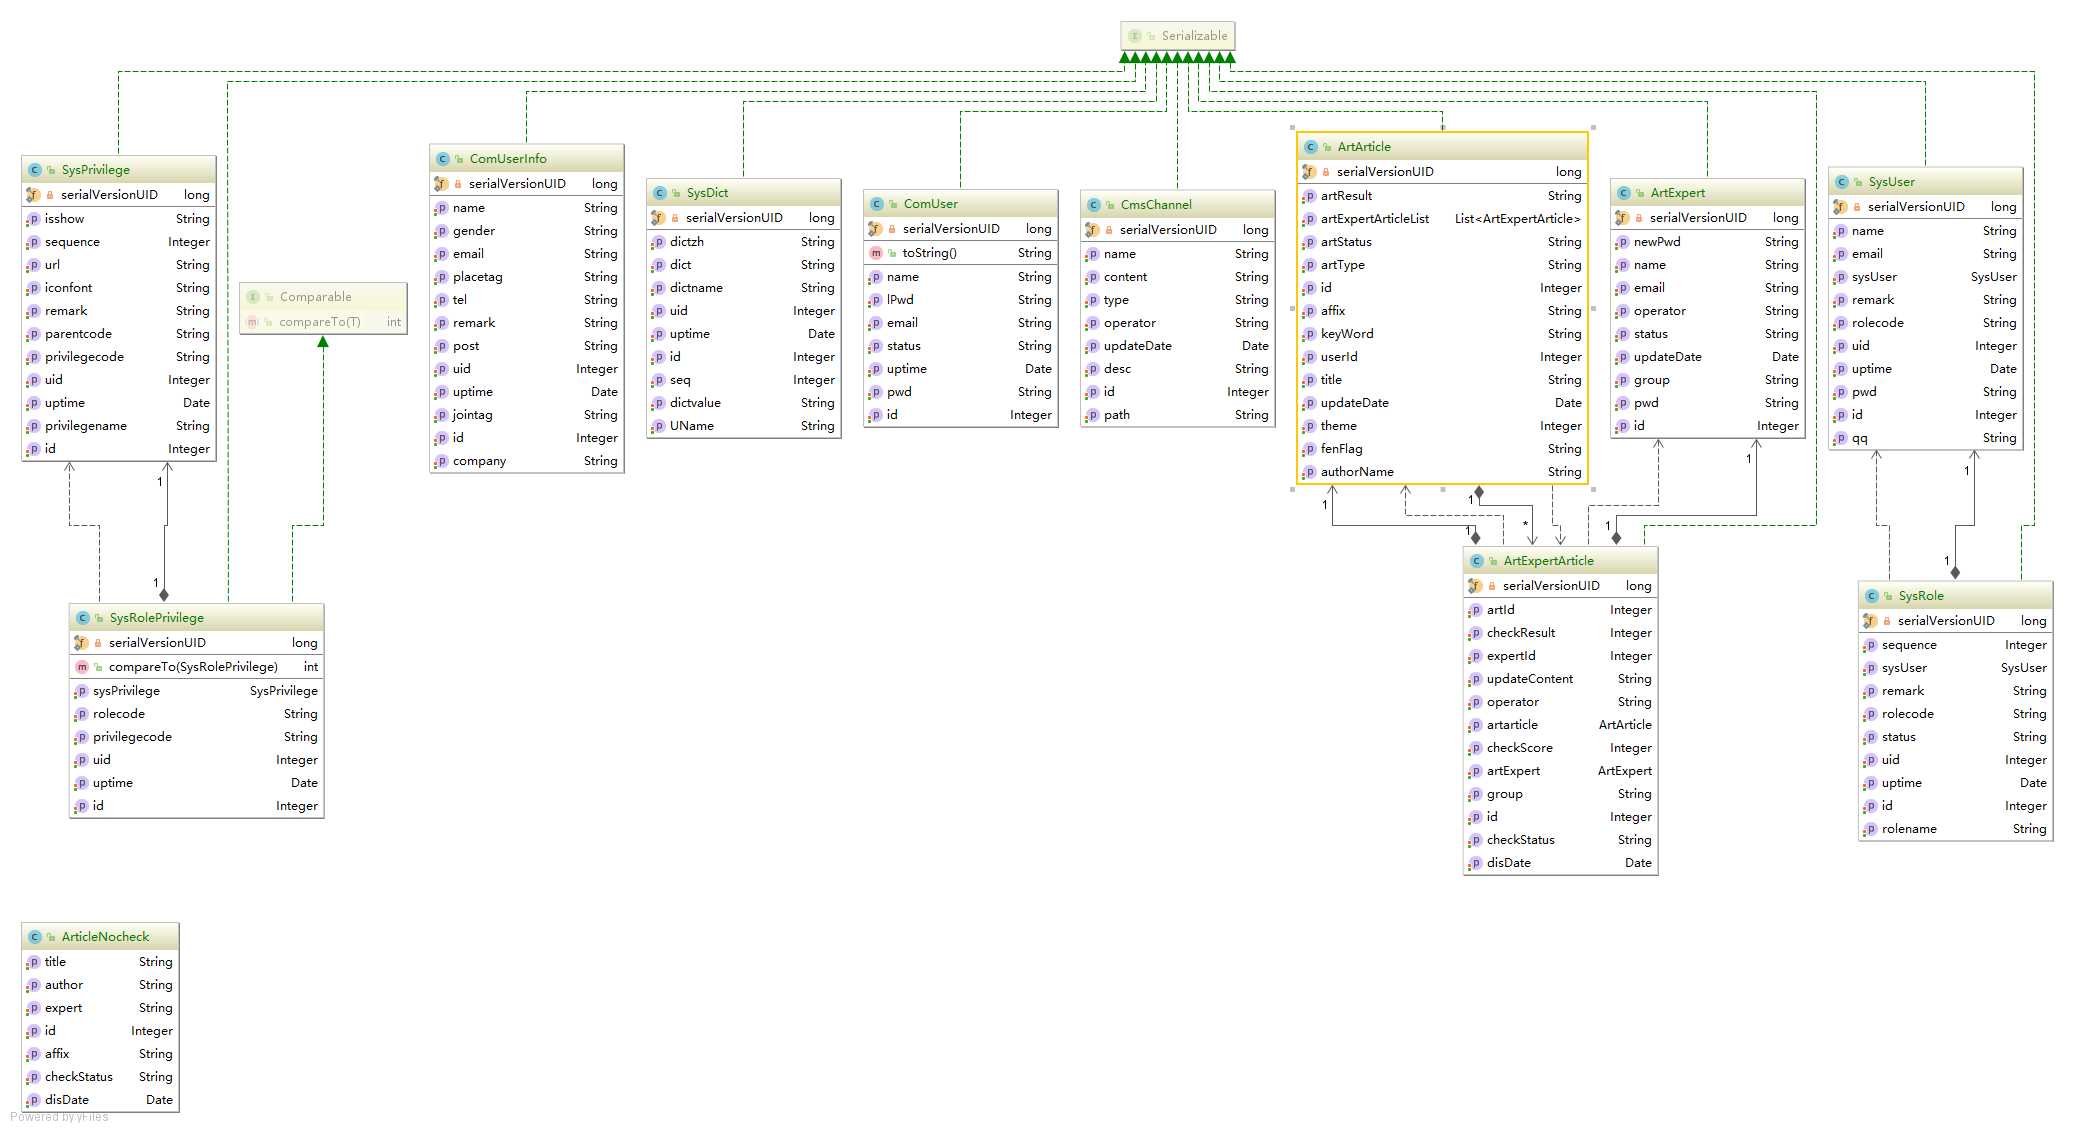The width and height of the screenshot is (2074, 1133).
Task: Click property icon beside SysDict dictzh
Action: point(658,242)
